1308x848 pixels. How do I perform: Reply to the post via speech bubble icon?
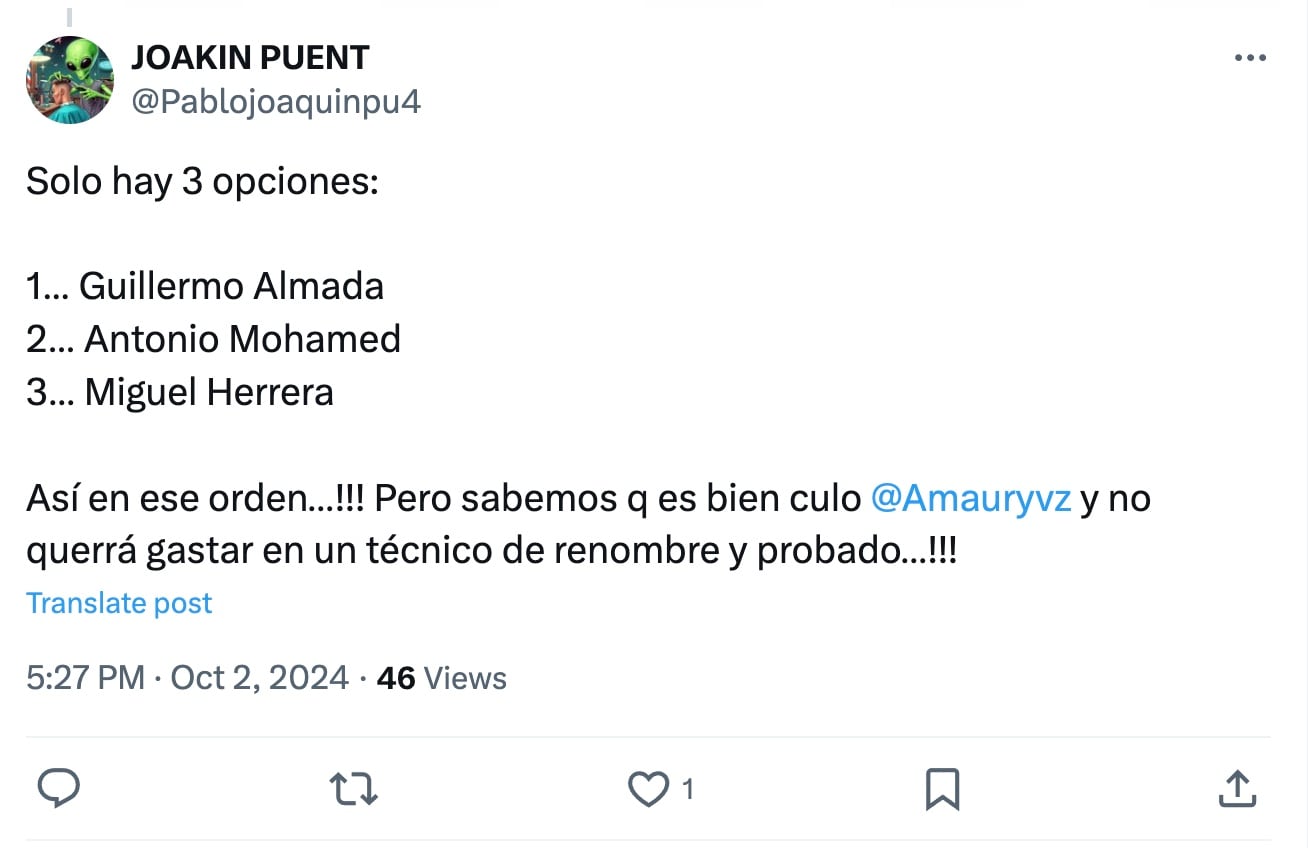[58, 789]
